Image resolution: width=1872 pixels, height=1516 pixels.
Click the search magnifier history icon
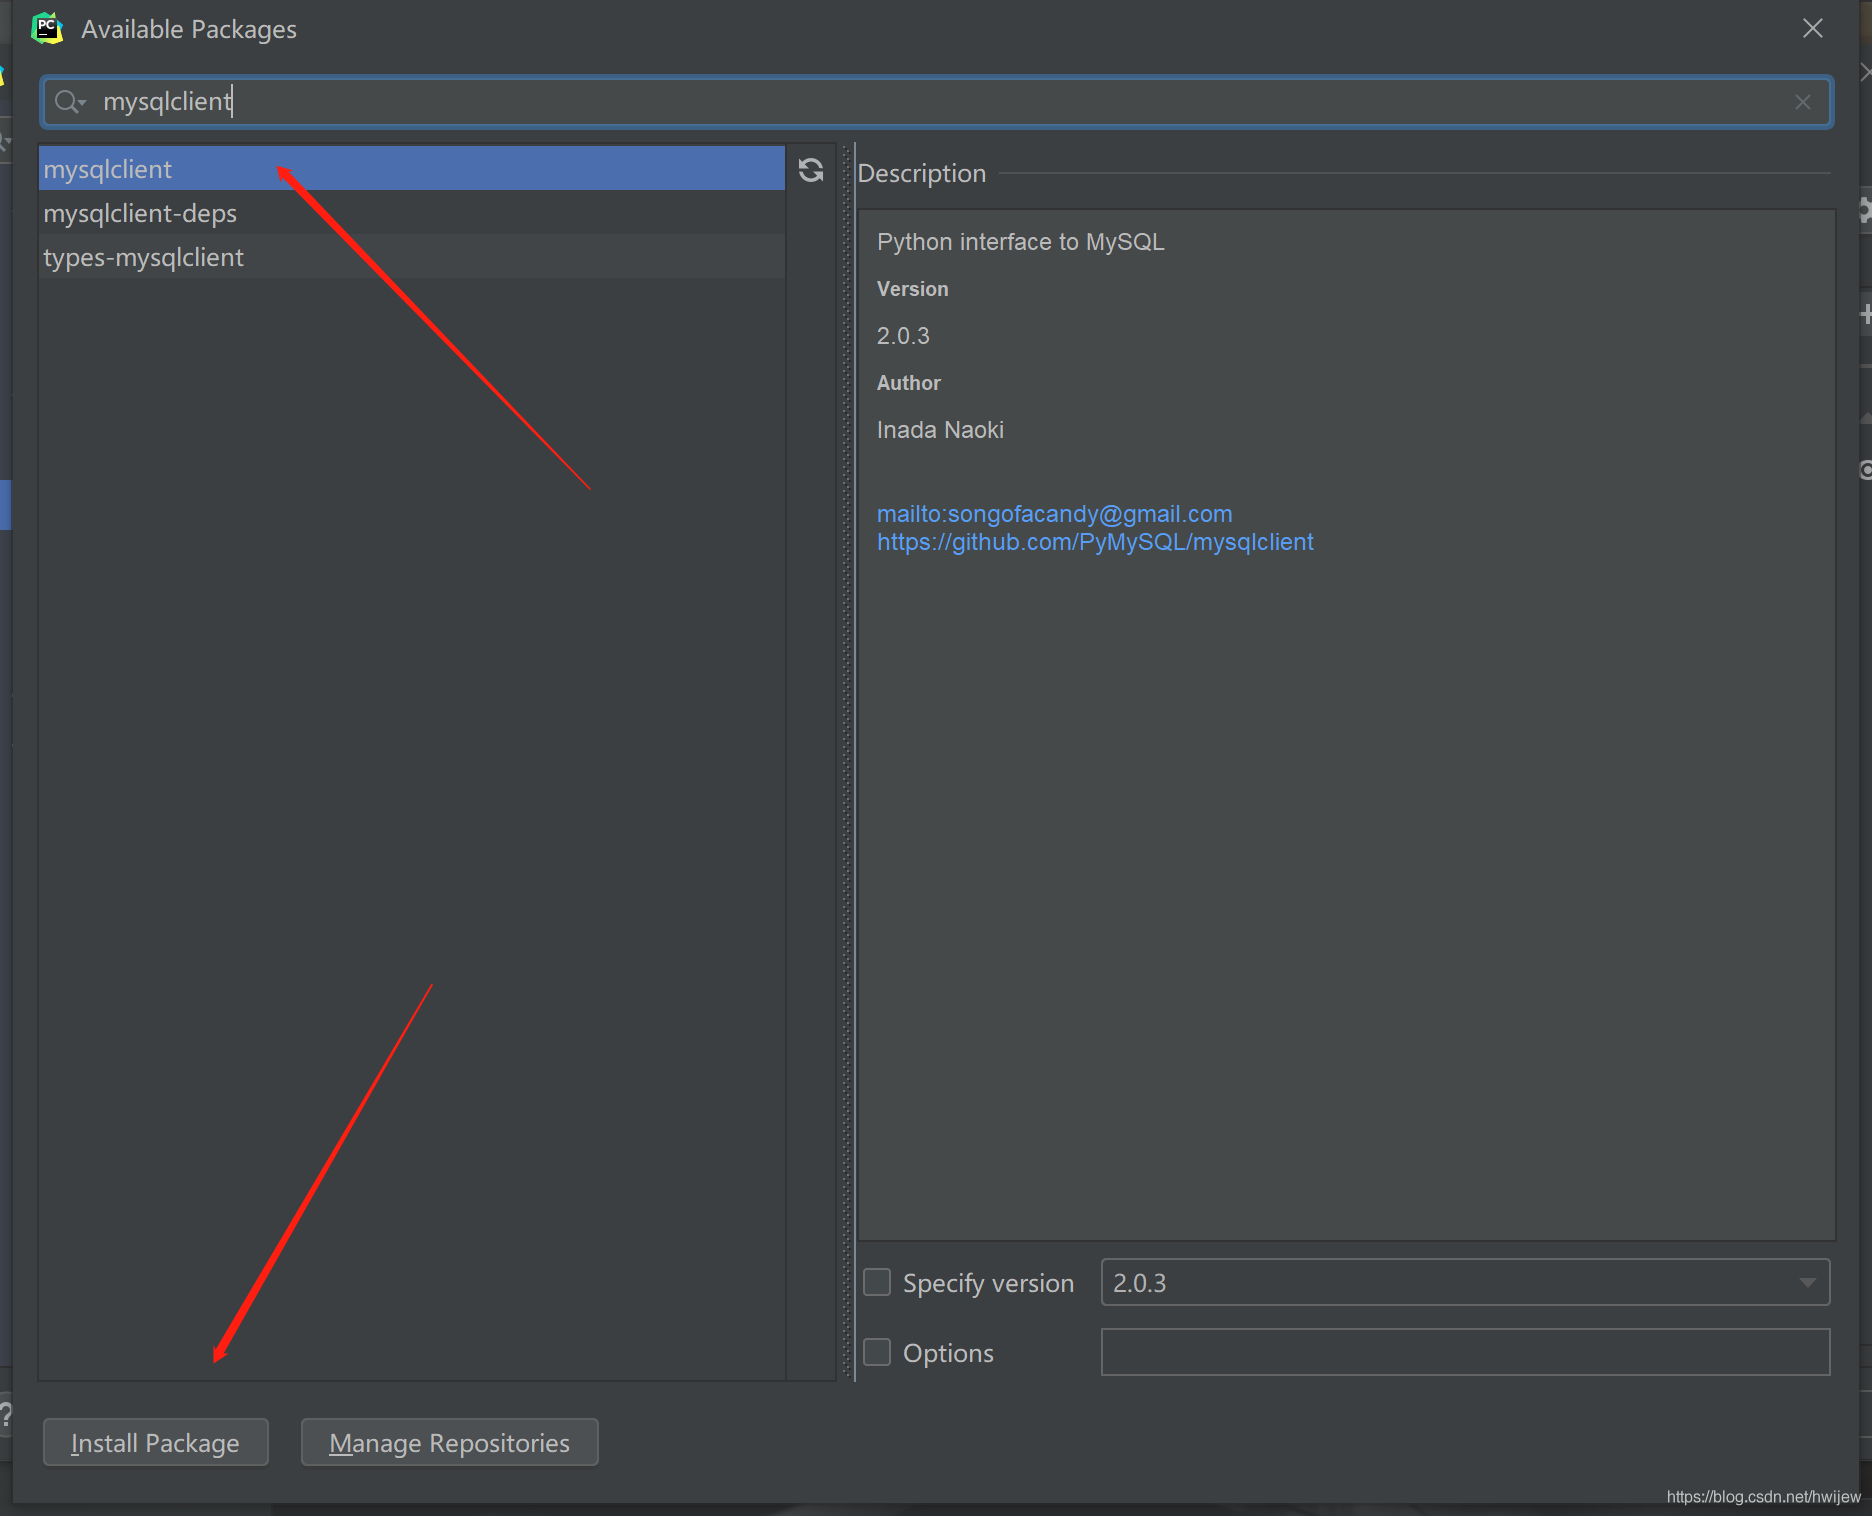point(70,102)
